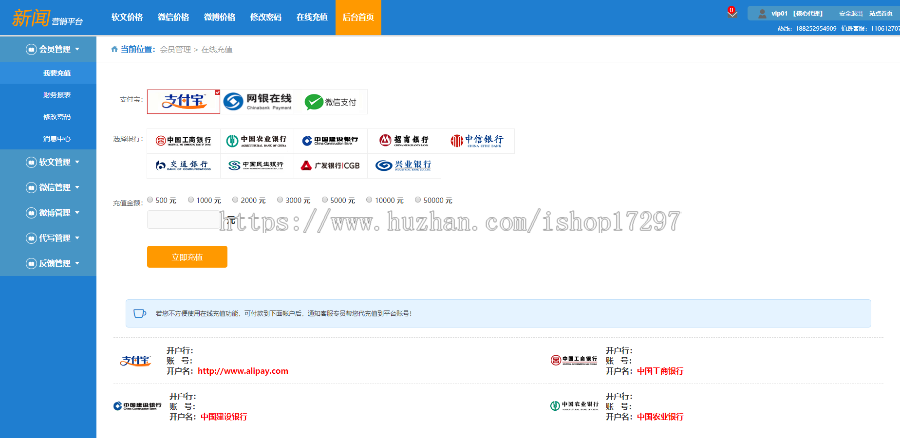Click the Alipay logo in bottom account list
The width and height of the screenshot is (900, 438).
[x=136, y=361]
